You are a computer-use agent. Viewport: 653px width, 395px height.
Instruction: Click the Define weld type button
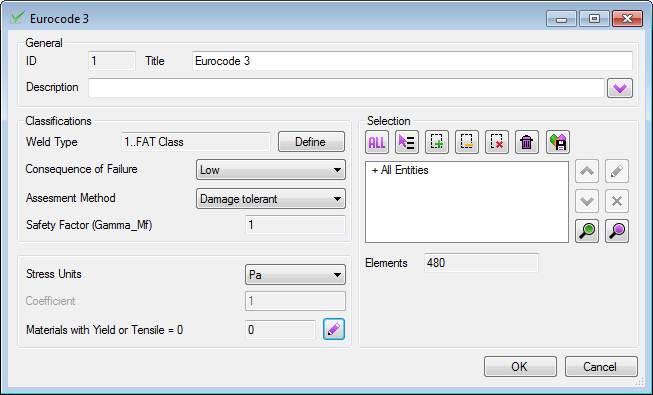tap(312, 142)
